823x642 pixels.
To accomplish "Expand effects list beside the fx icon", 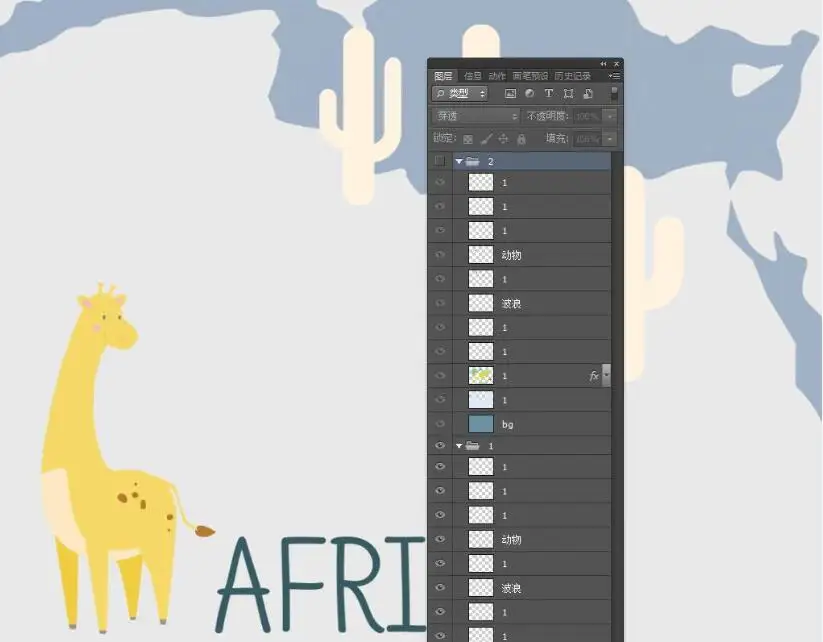I will pos(606,375).
